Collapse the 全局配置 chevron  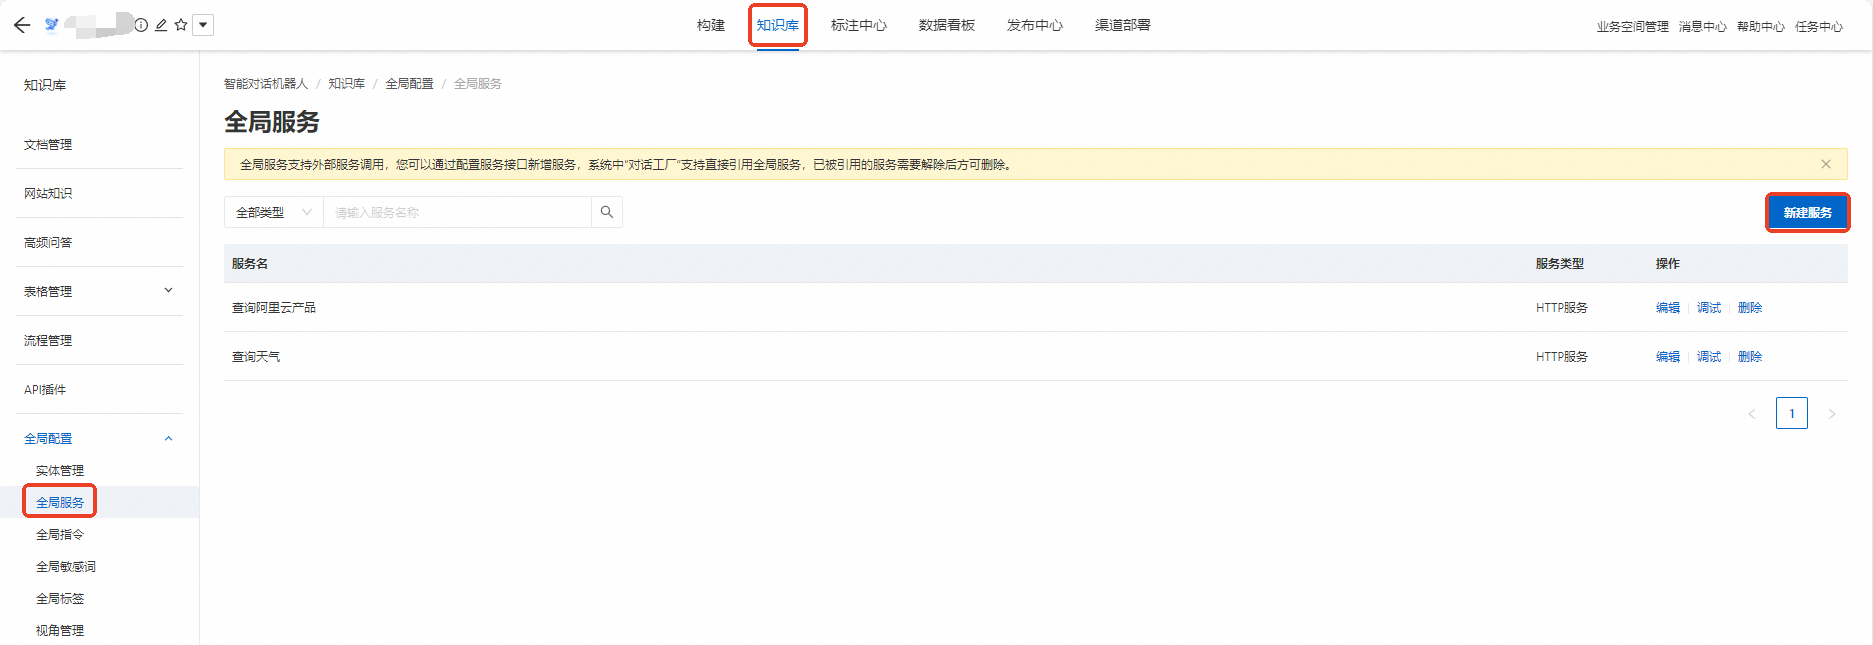tap(168, 438)
